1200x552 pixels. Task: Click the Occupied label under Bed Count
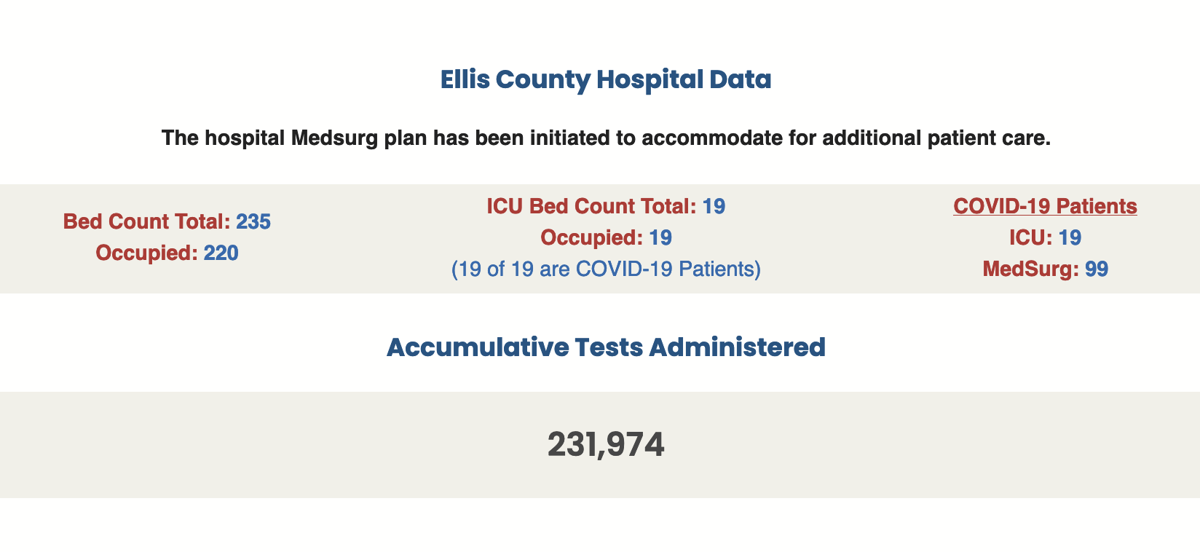coord(147,253)
